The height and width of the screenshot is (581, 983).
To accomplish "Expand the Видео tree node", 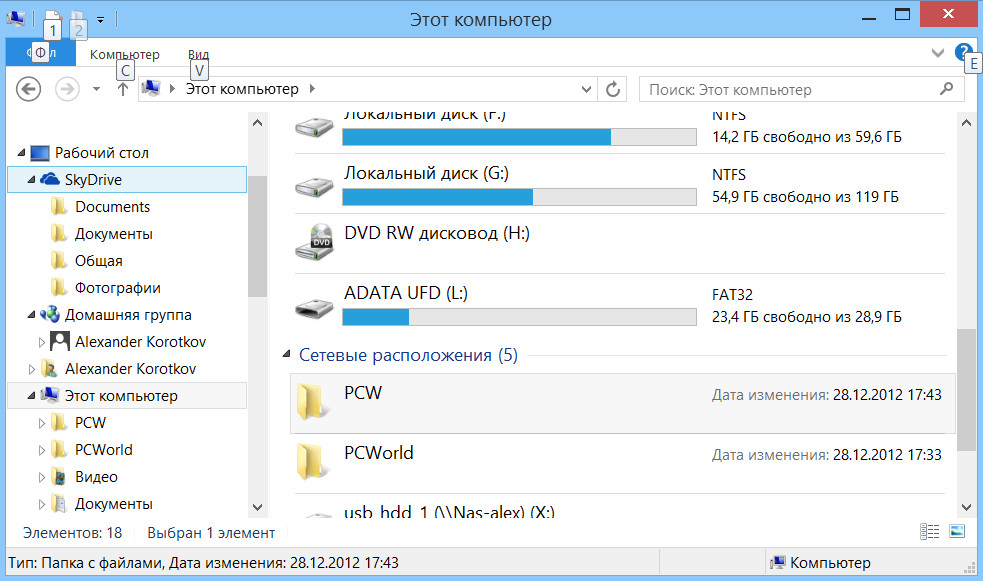I will pyautogui.click(x=42, y=477).
